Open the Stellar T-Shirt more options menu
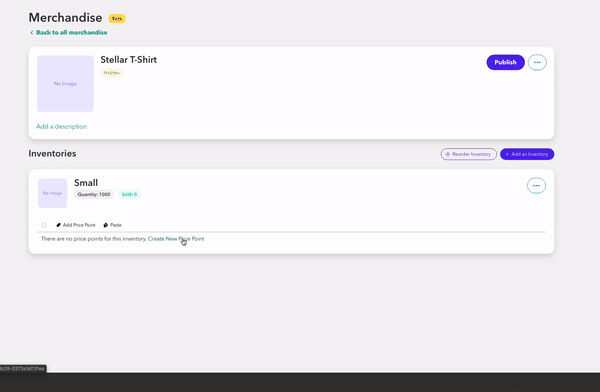 [x=537, y=62]
